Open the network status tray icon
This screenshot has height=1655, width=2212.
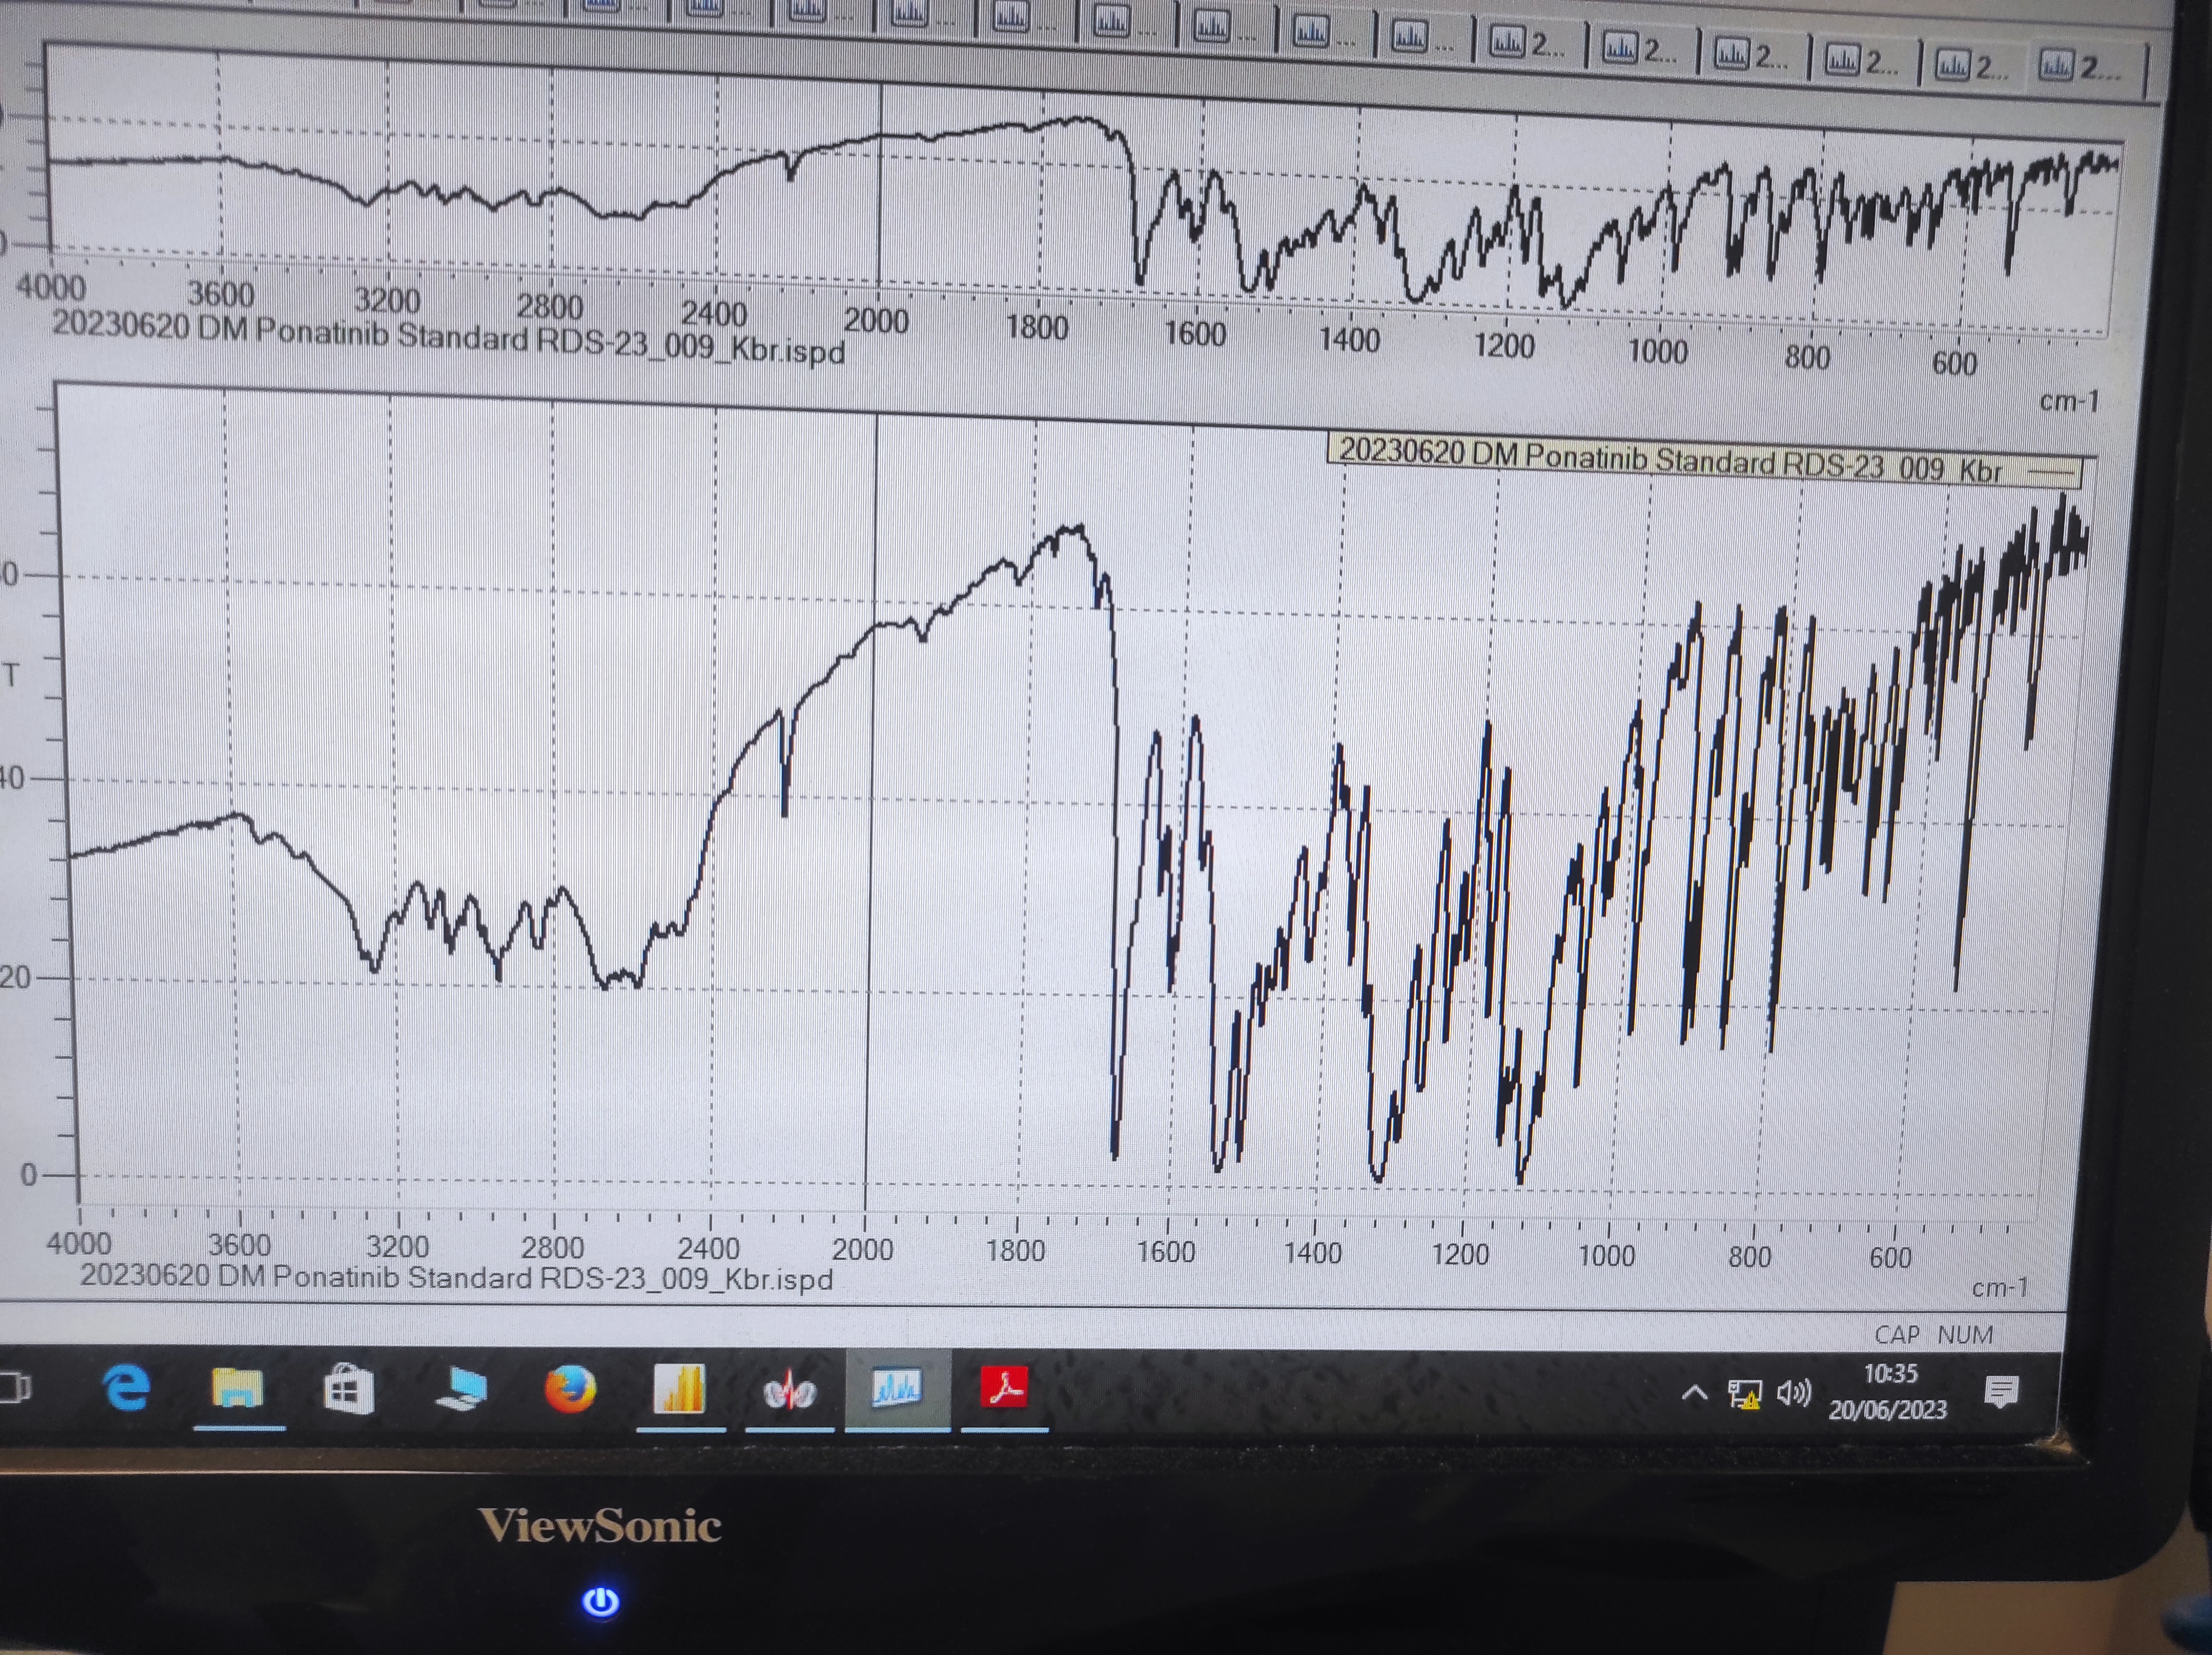pyautogui.click(x=1744, y=1394)
